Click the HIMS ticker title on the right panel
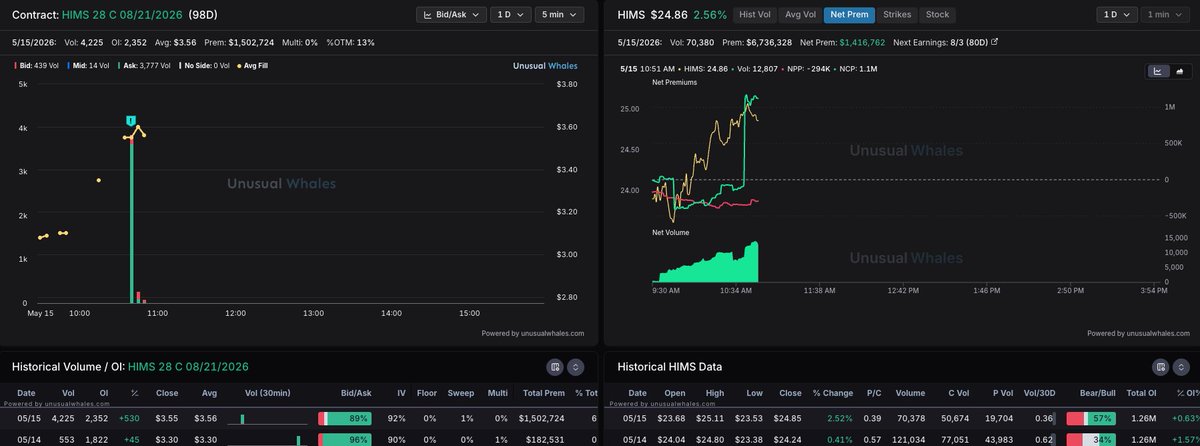Image resolution: width=1200 pixels, height=446 pixels. coord(631,15)
